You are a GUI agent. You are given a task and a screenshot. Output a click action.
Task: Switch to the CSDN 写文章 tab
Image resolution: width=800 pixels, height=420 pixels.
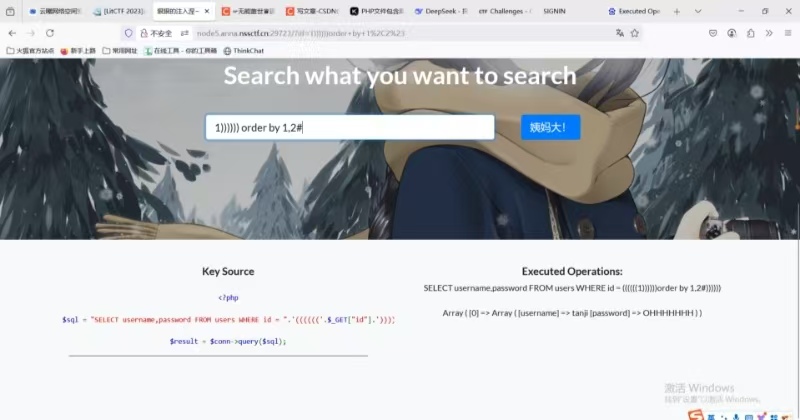click(312, 11)
